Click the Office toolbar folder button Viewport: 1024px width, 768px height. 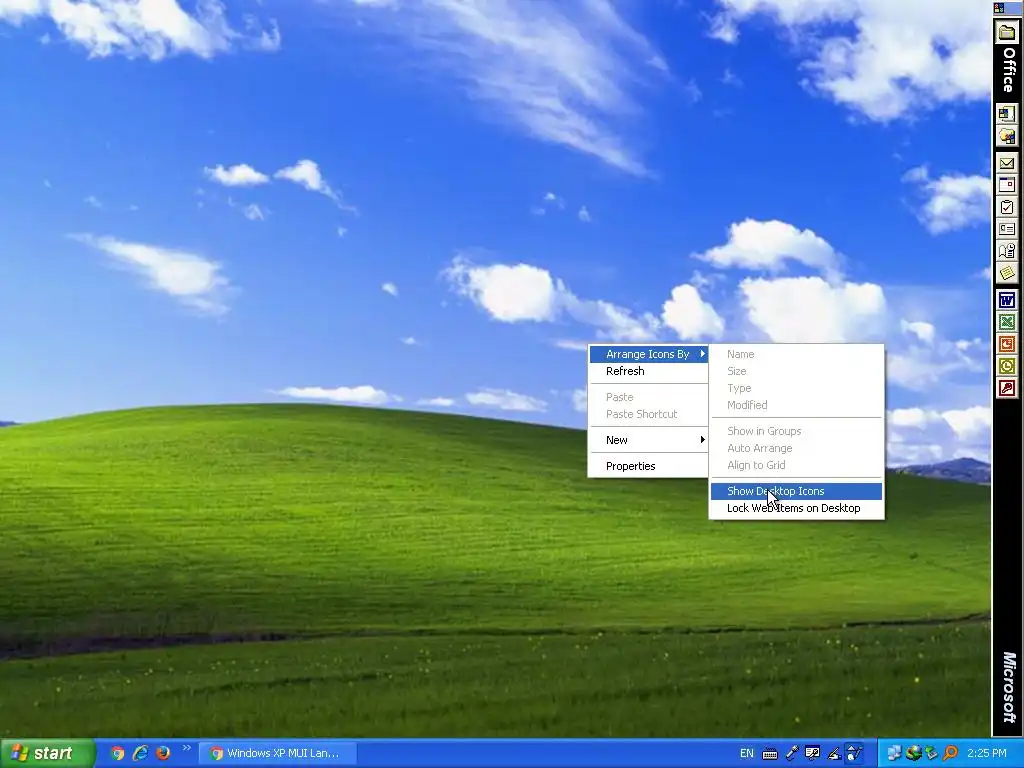(x=1006, y=33)
